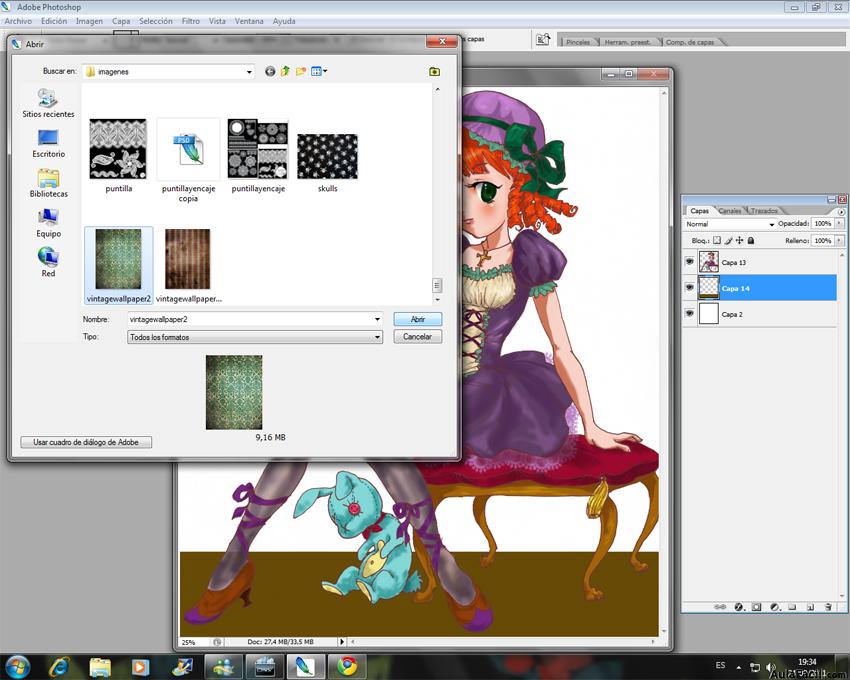Open the Capas panel options menu
Image resolution: width=850 pixels, height=680 pixels.
(x=841, y=212)
